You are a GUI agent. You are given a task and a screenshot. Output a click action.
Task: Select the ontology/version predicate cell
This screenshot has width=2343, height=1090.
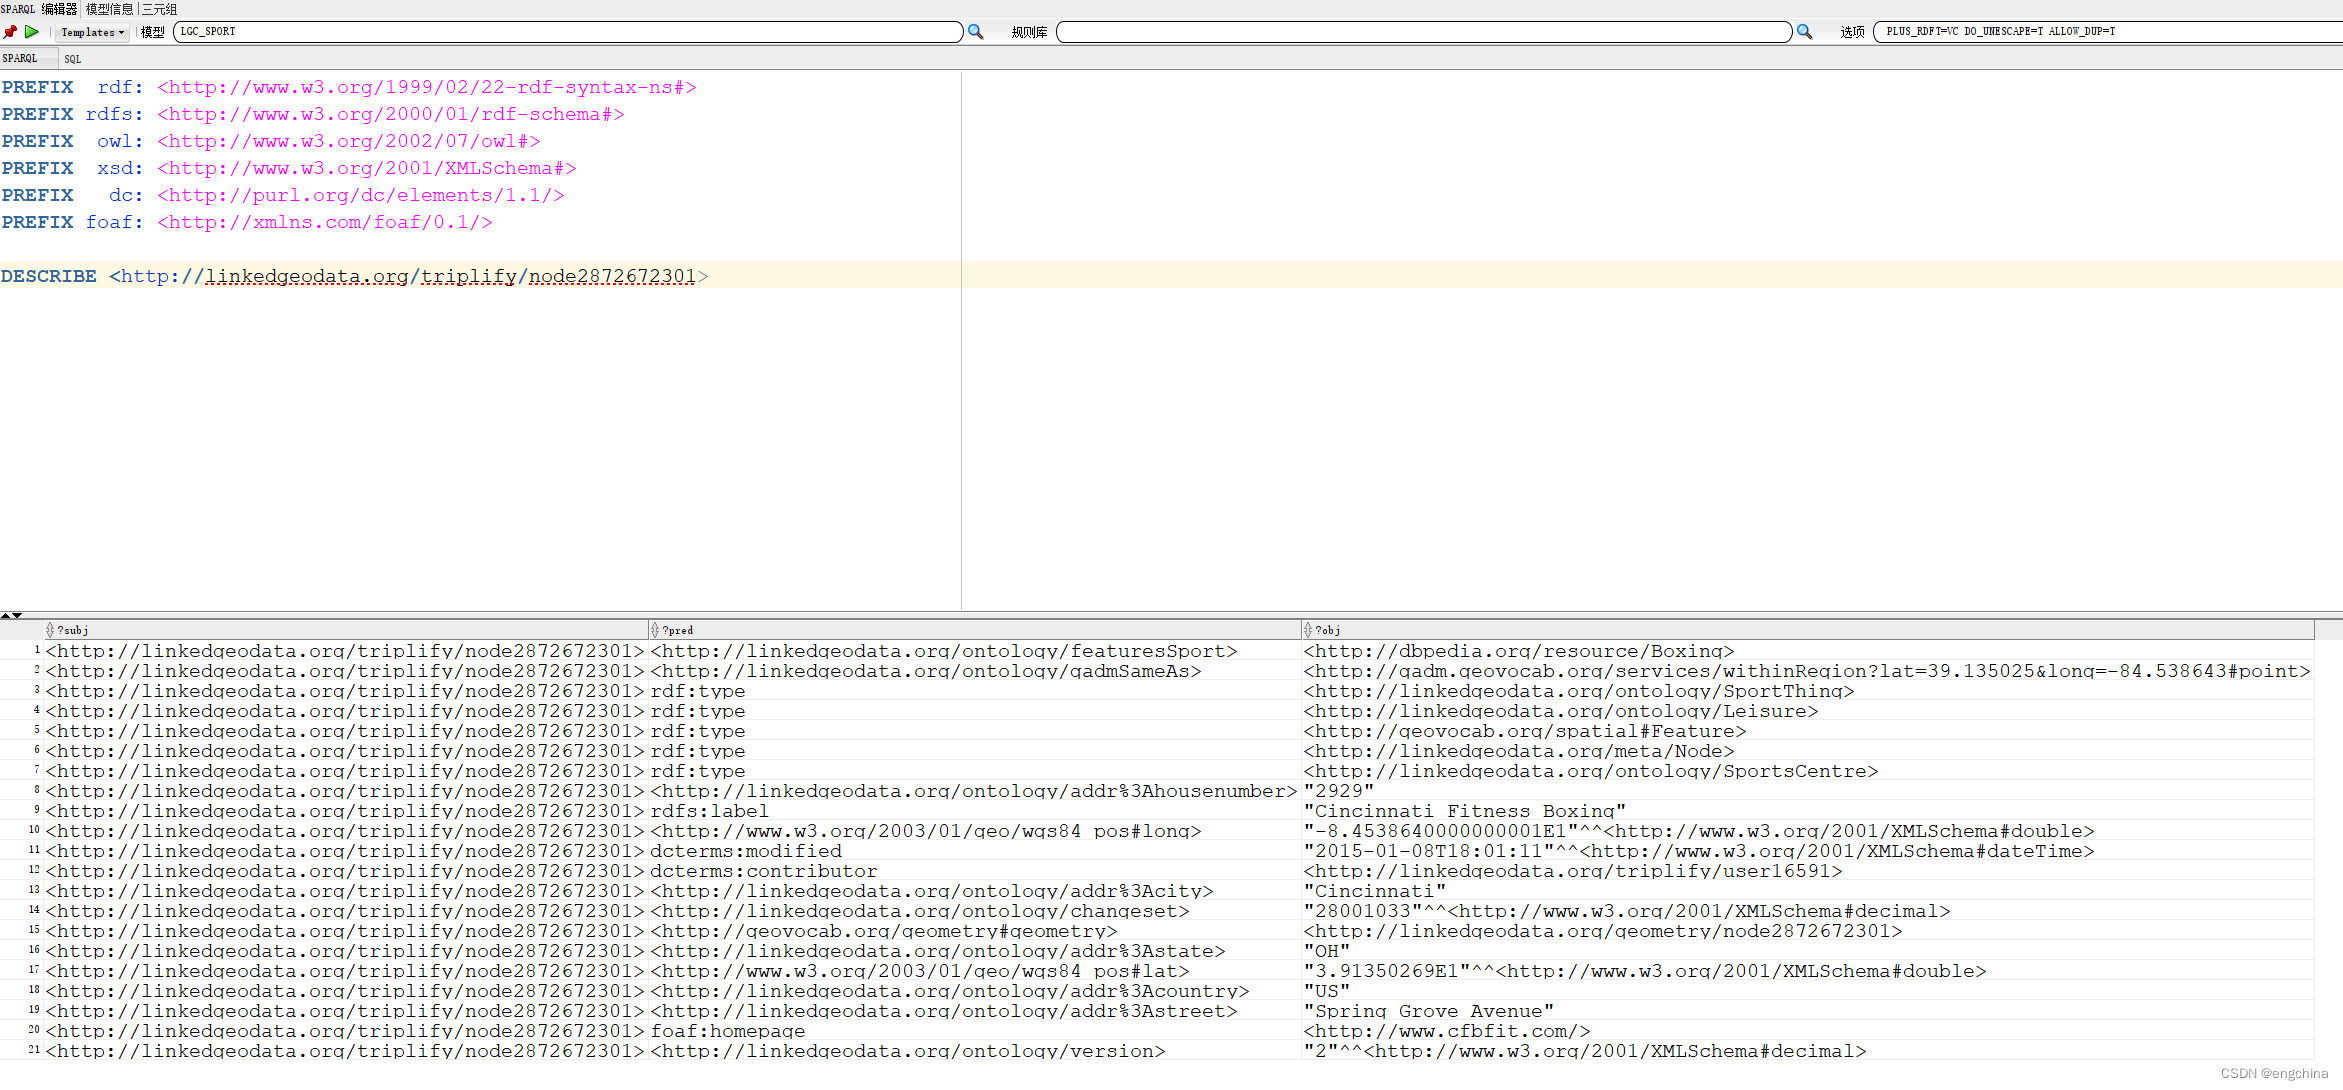click(974, 1051)
